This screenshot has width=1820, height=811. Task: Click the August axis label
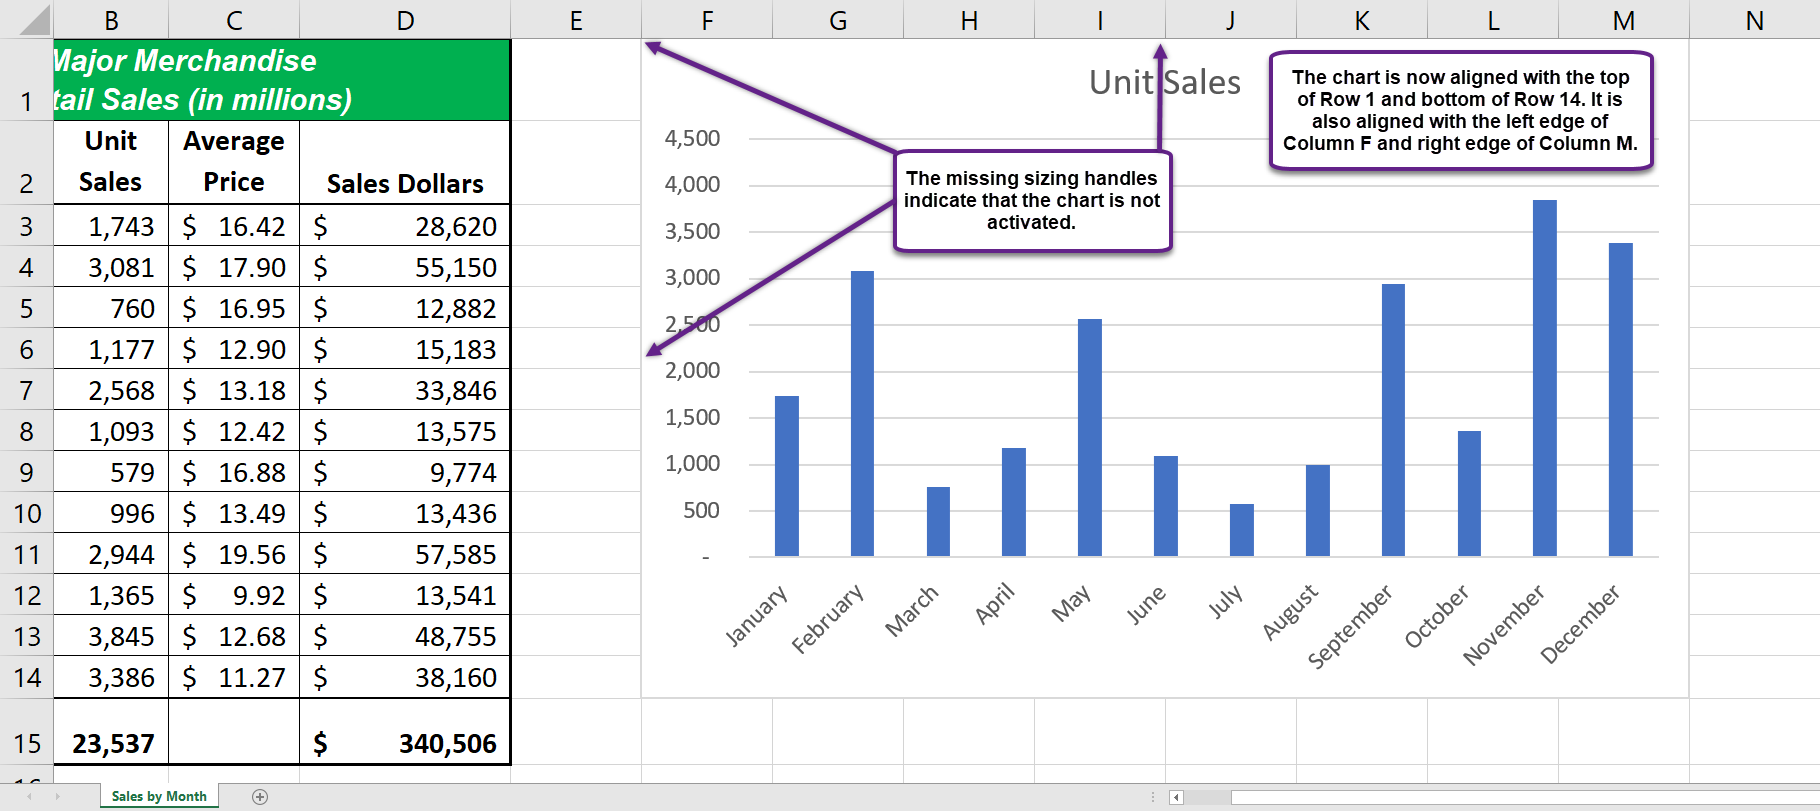pos(1290,612)
